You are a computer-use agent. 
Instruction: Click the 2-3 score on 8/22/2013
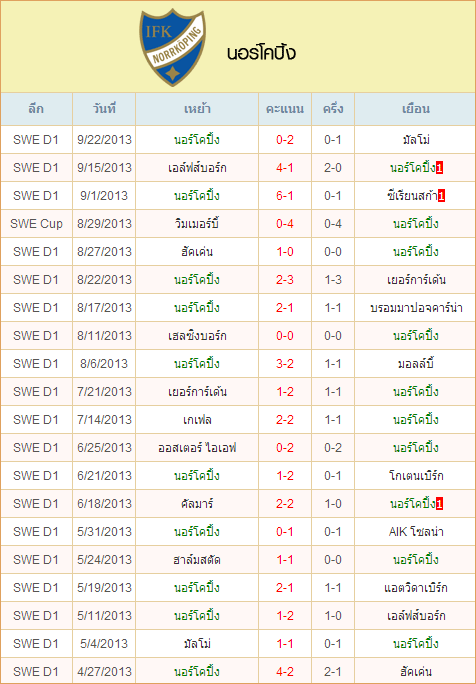pyautogui.click(x=284, y=280)
